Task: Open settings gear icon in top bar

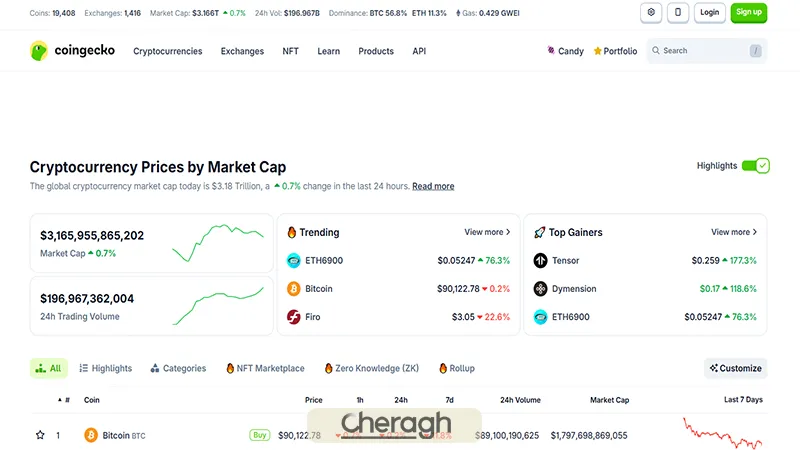Action: pyautogui.click(x=651, y=12)
